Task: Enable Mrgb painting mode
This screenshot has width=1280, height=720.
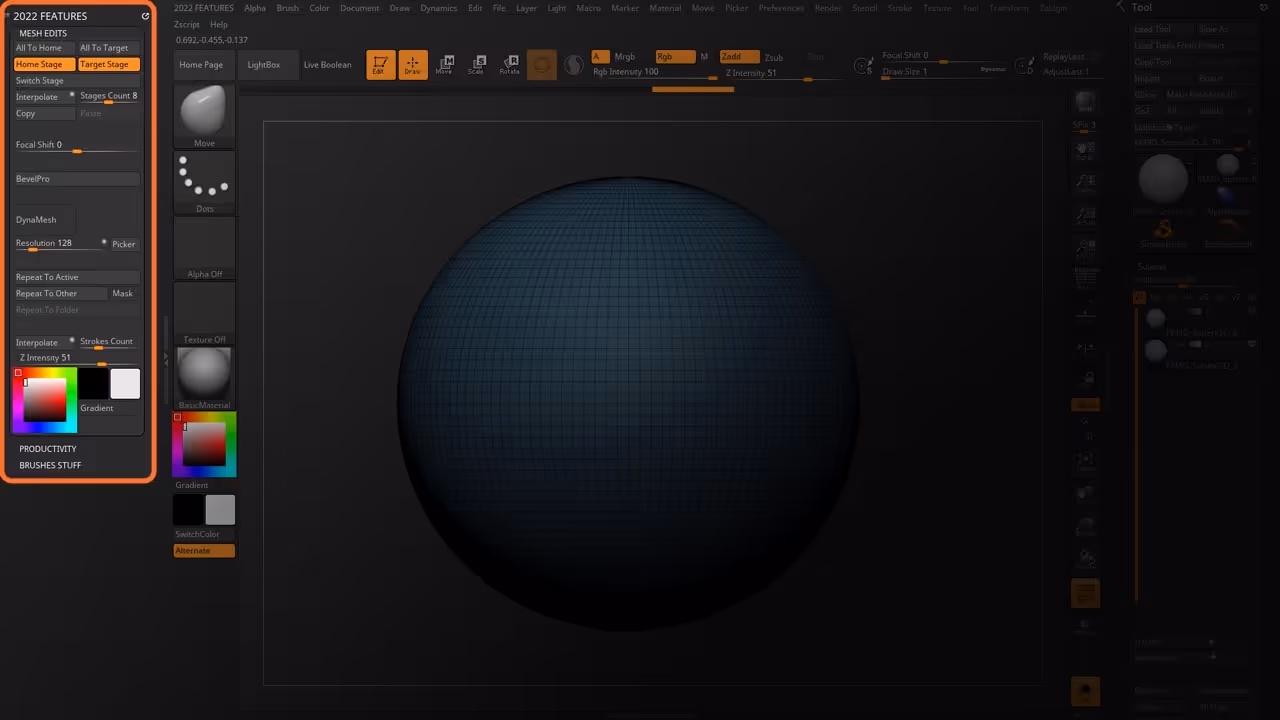Action: coord(625,57)
